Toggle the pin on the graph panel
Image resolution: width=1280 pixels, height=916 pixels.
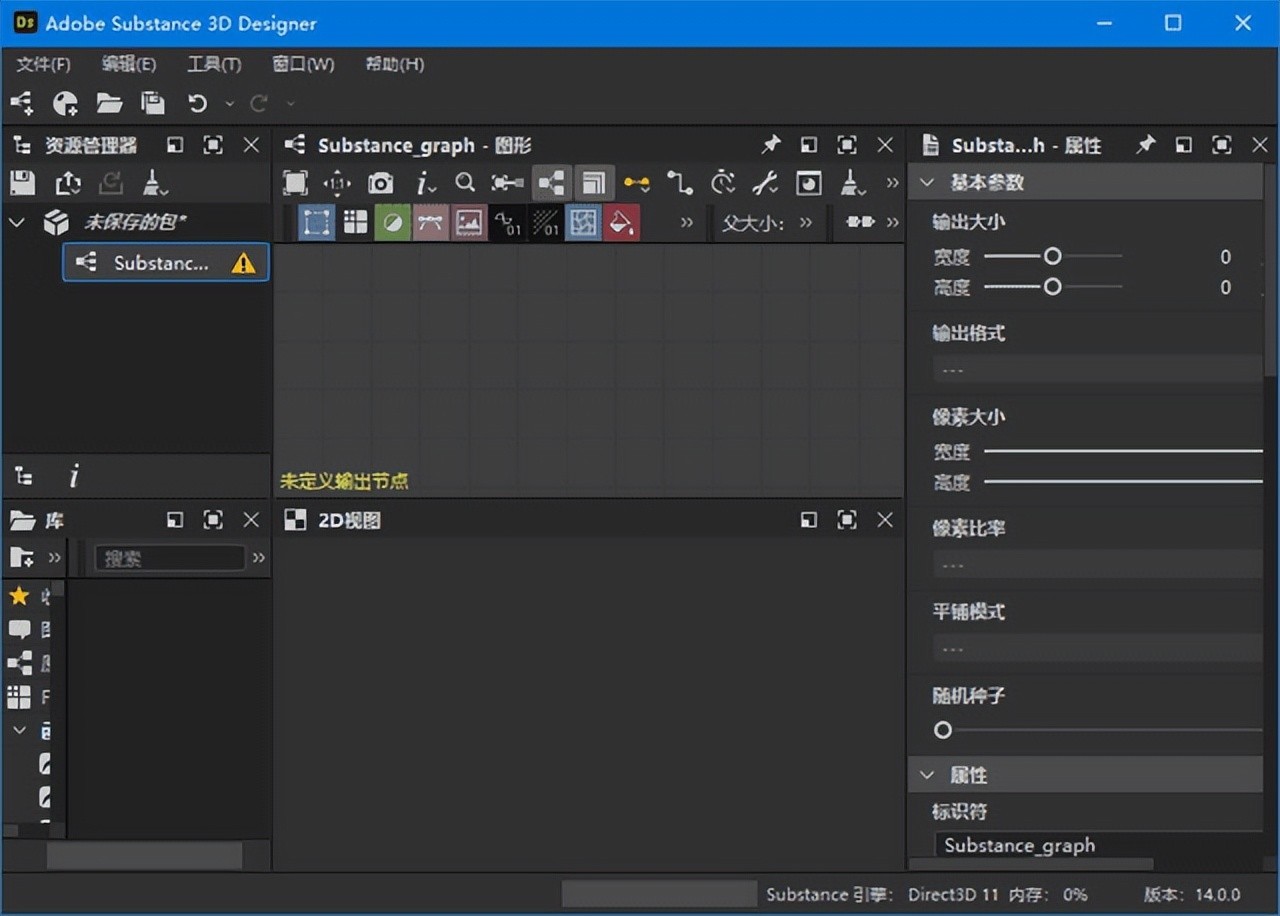pos(770,146)
